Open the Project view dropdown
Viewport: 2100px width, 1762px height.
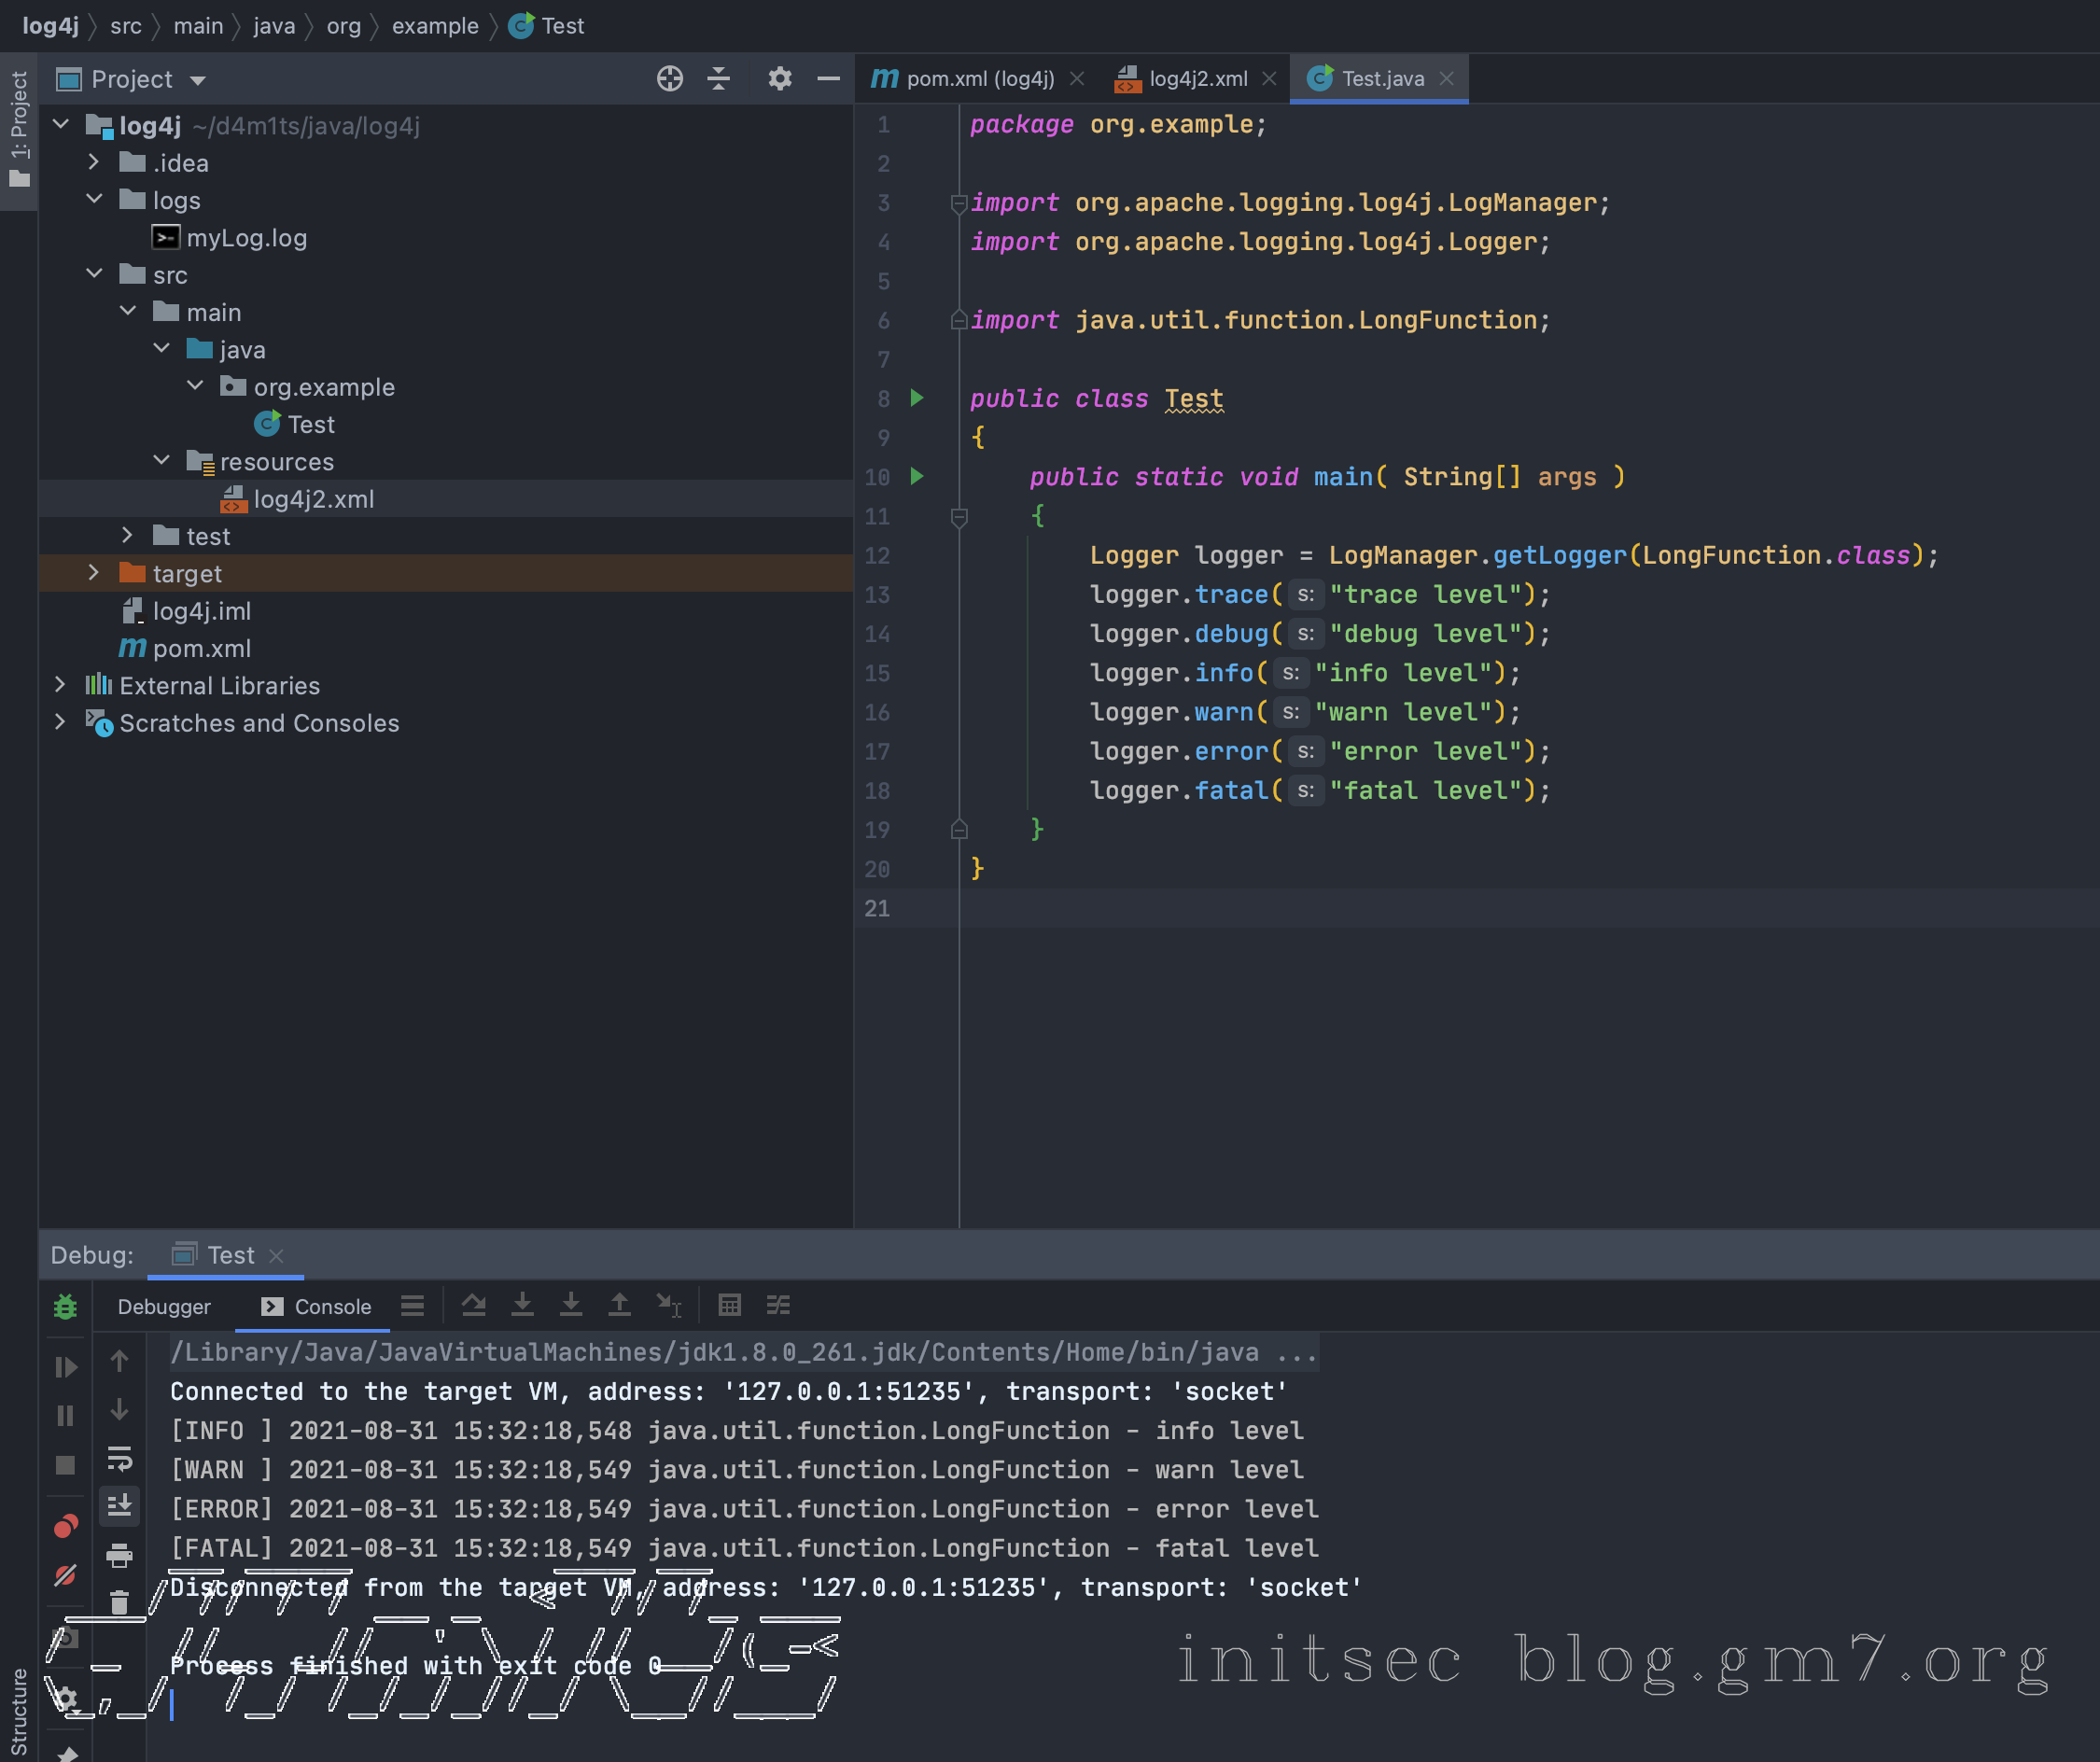click(198, 80)
